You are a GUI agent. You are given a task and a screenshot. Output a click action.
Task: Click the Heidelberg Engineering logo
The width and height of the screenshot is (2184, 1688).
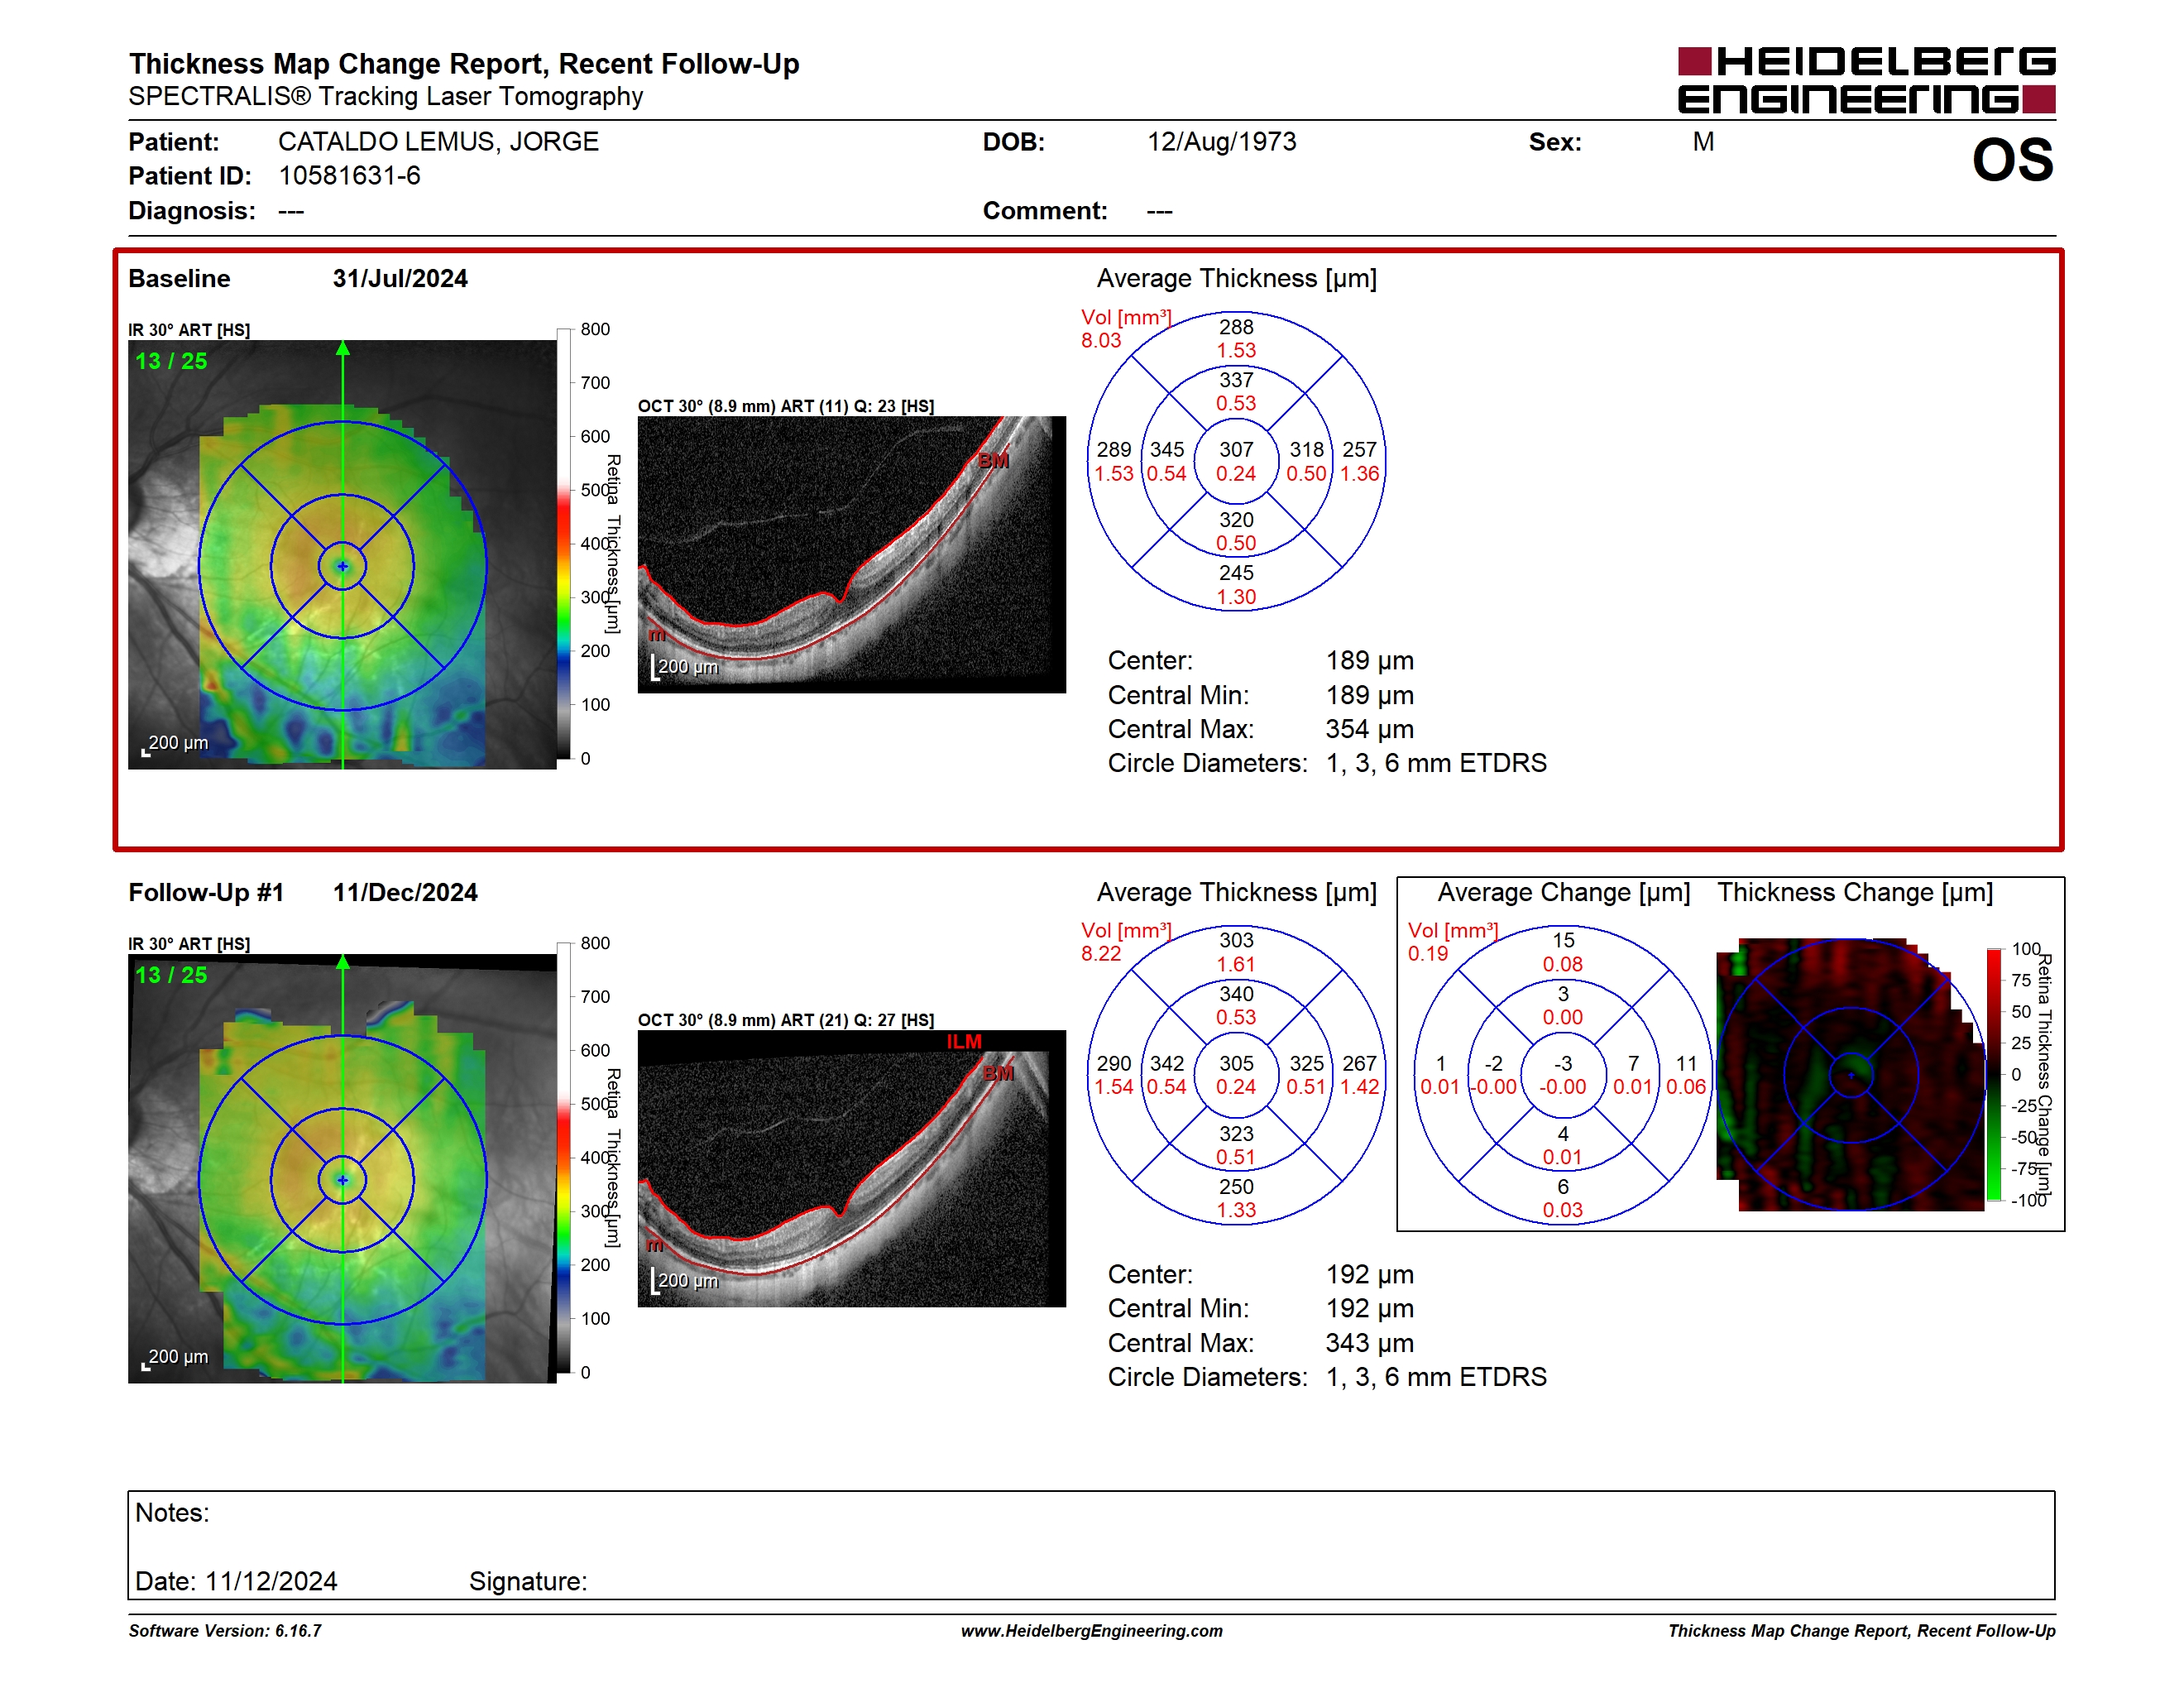point(1866,80)
